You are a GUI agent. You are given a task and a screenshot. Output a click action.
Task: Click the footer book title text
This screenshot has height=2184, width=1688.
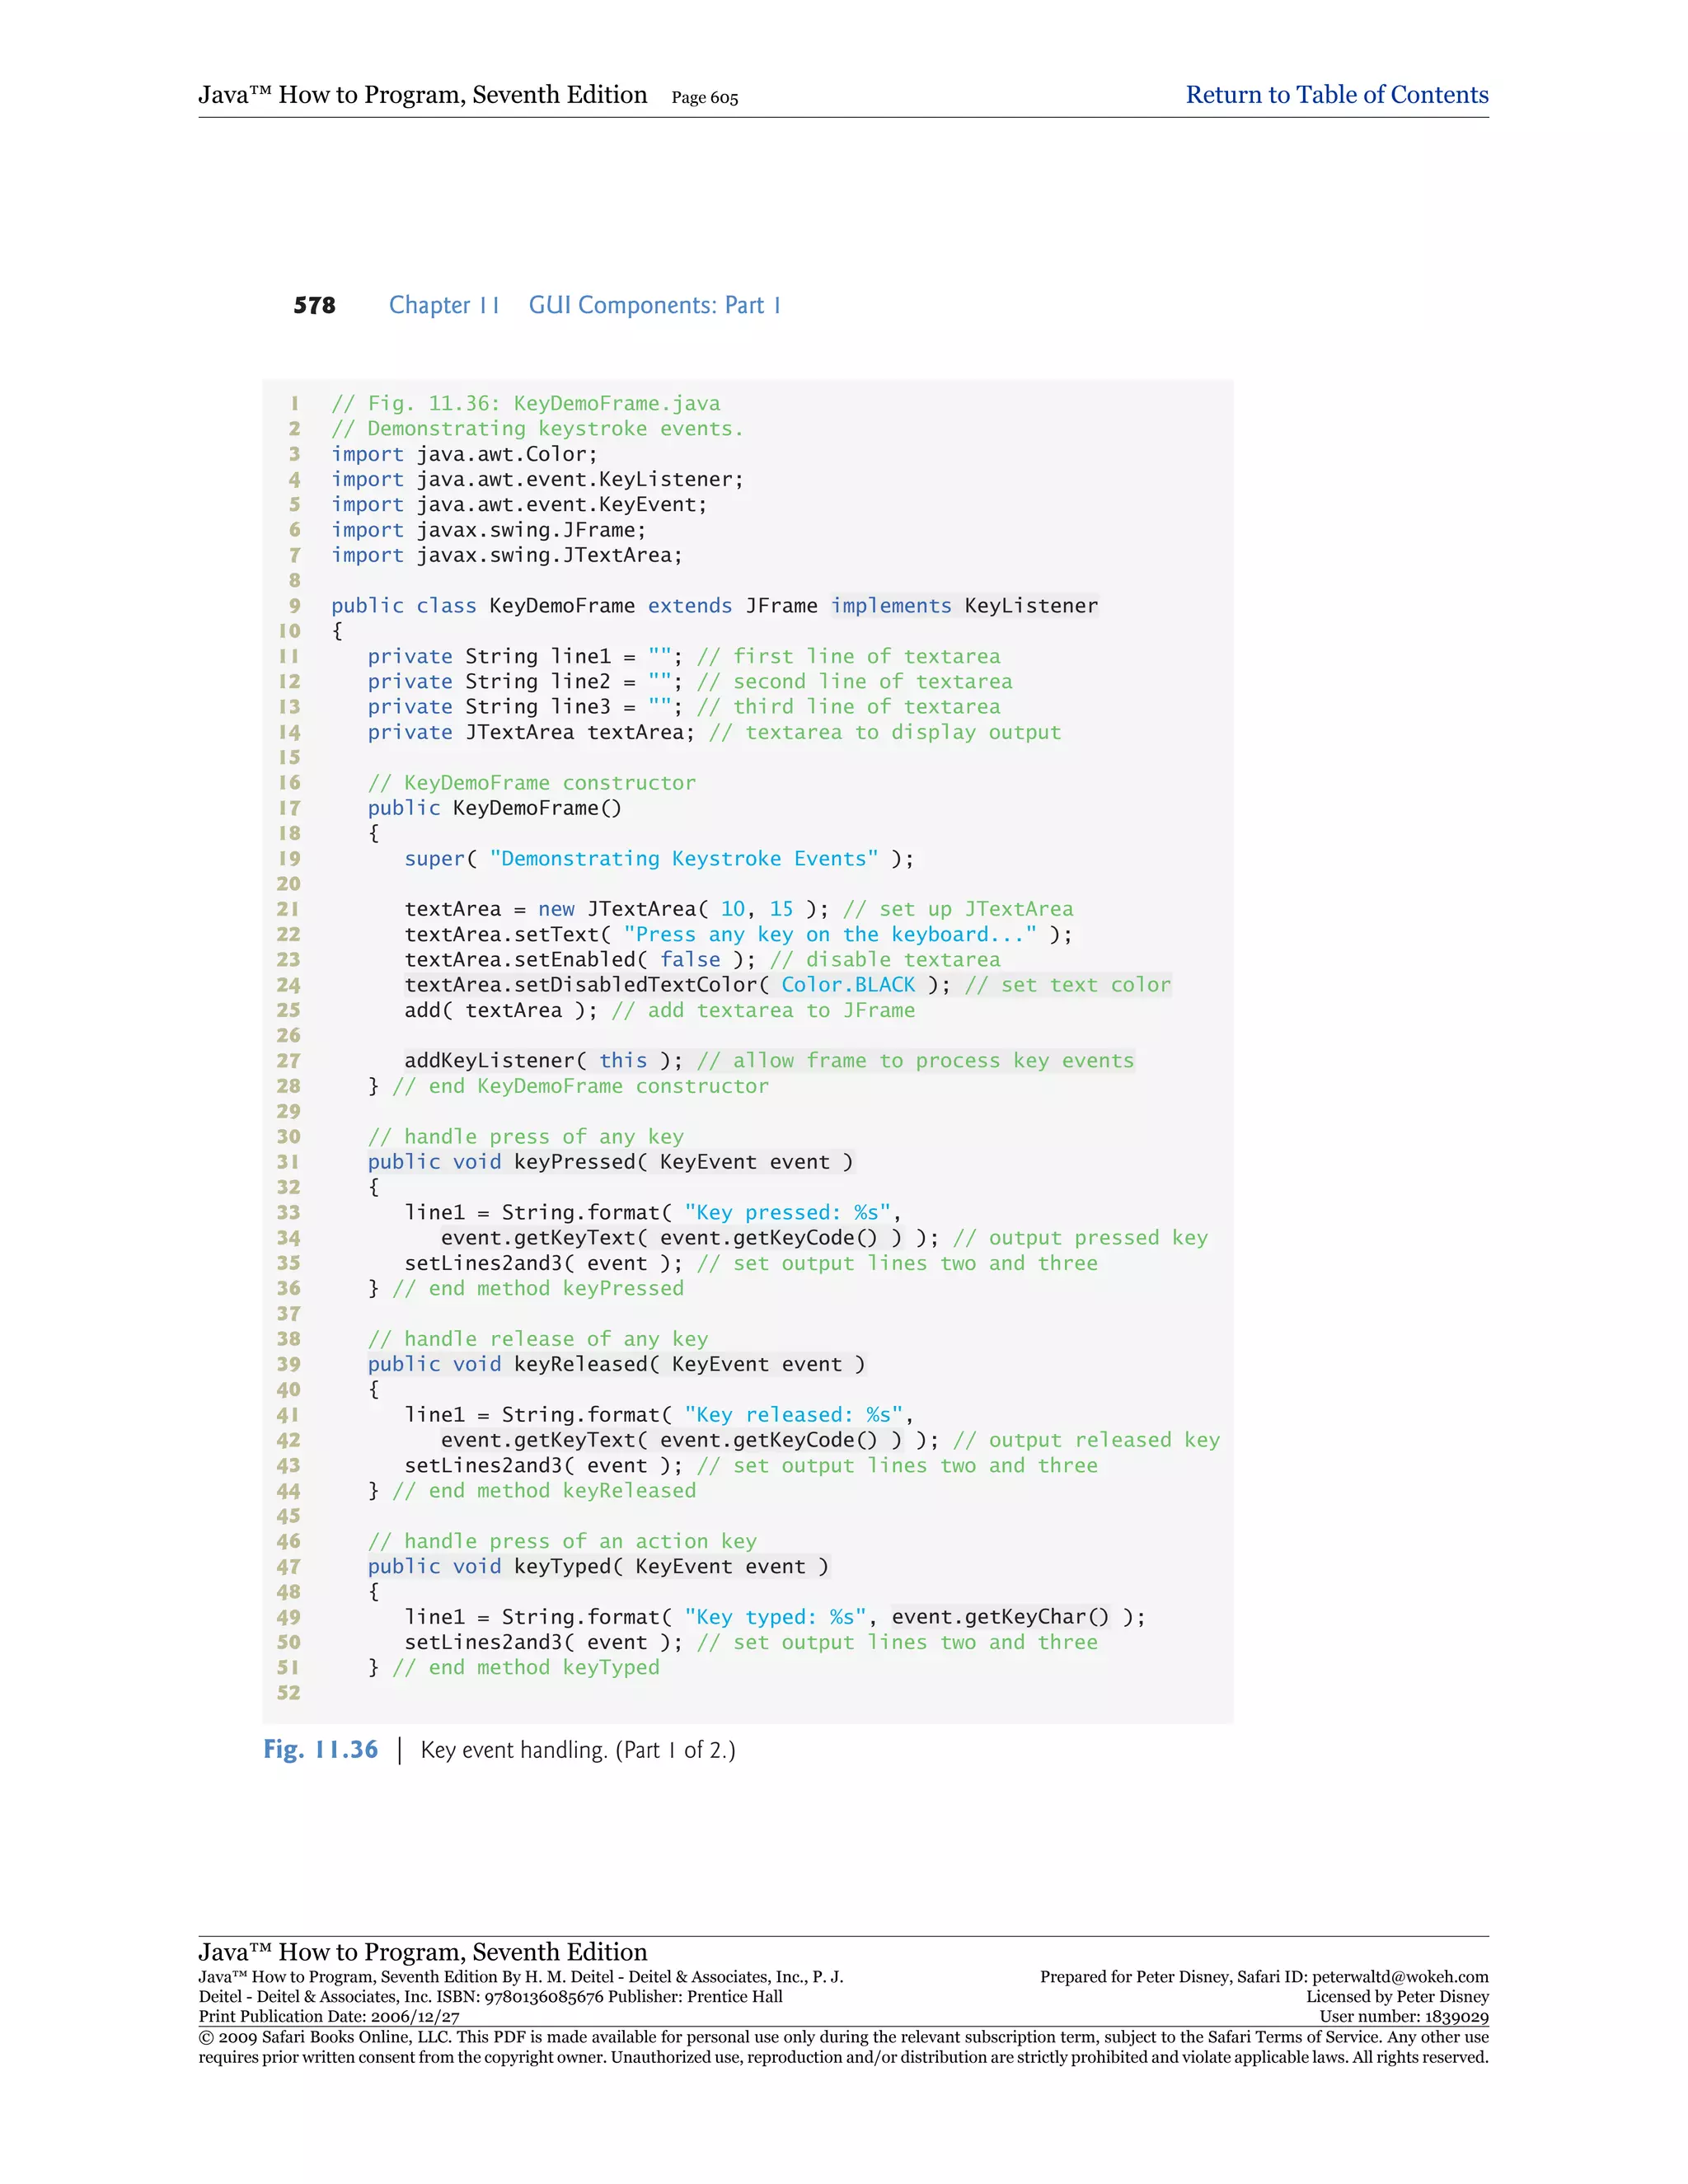422,1951
